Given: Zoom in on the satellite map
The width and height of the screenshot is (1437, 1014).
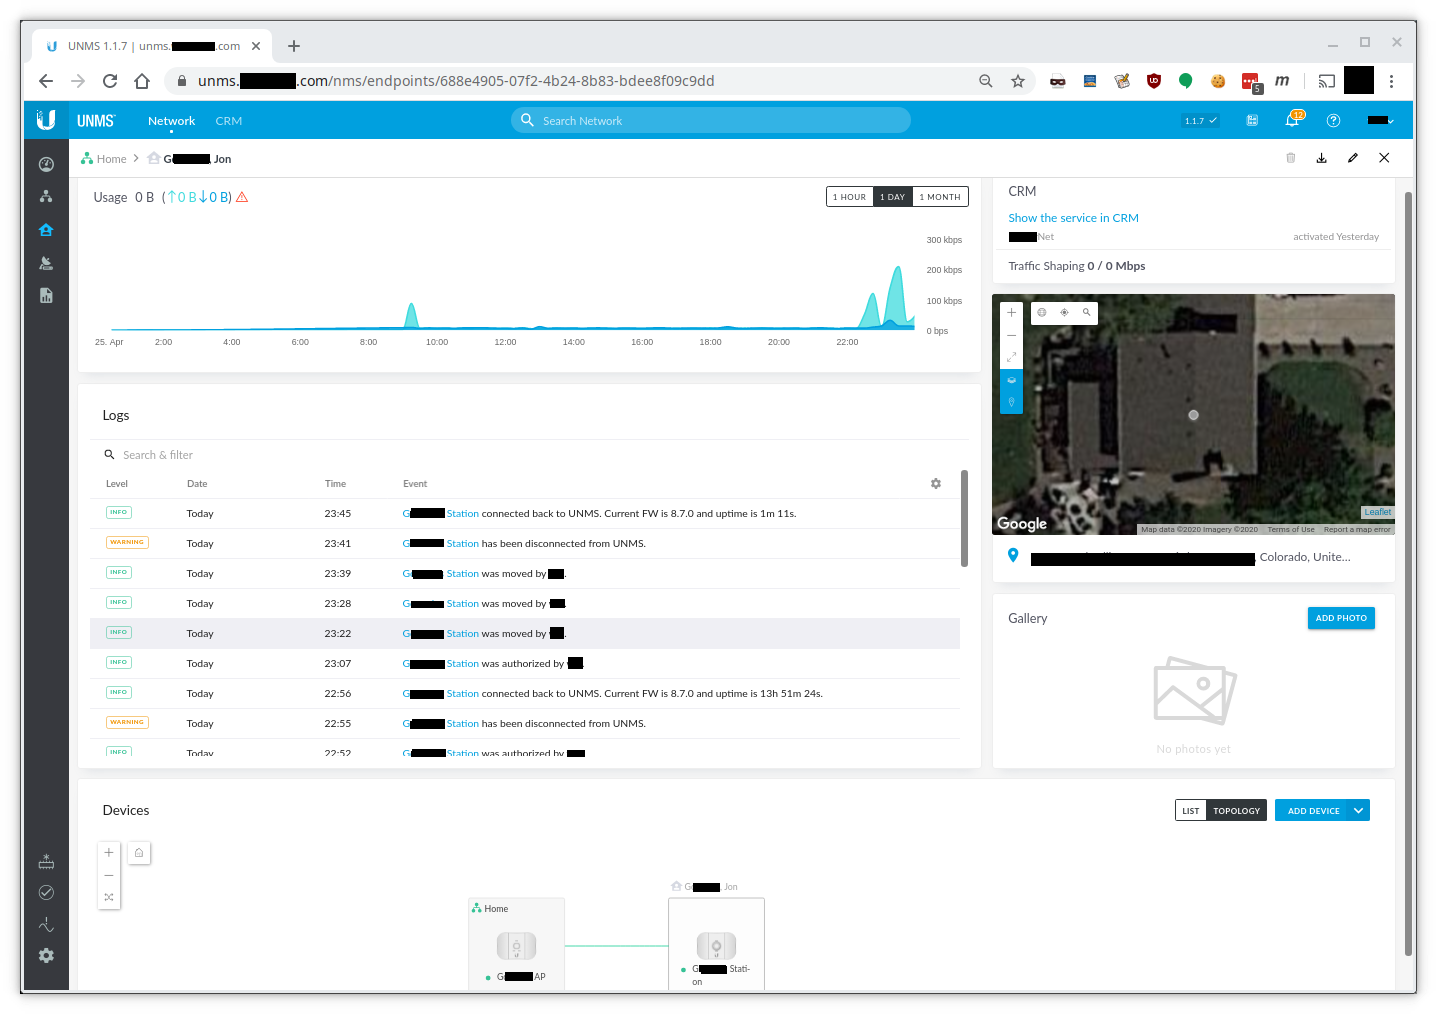Looking at the screenshot, I should pyautogui.click(x=1011, y=313).
